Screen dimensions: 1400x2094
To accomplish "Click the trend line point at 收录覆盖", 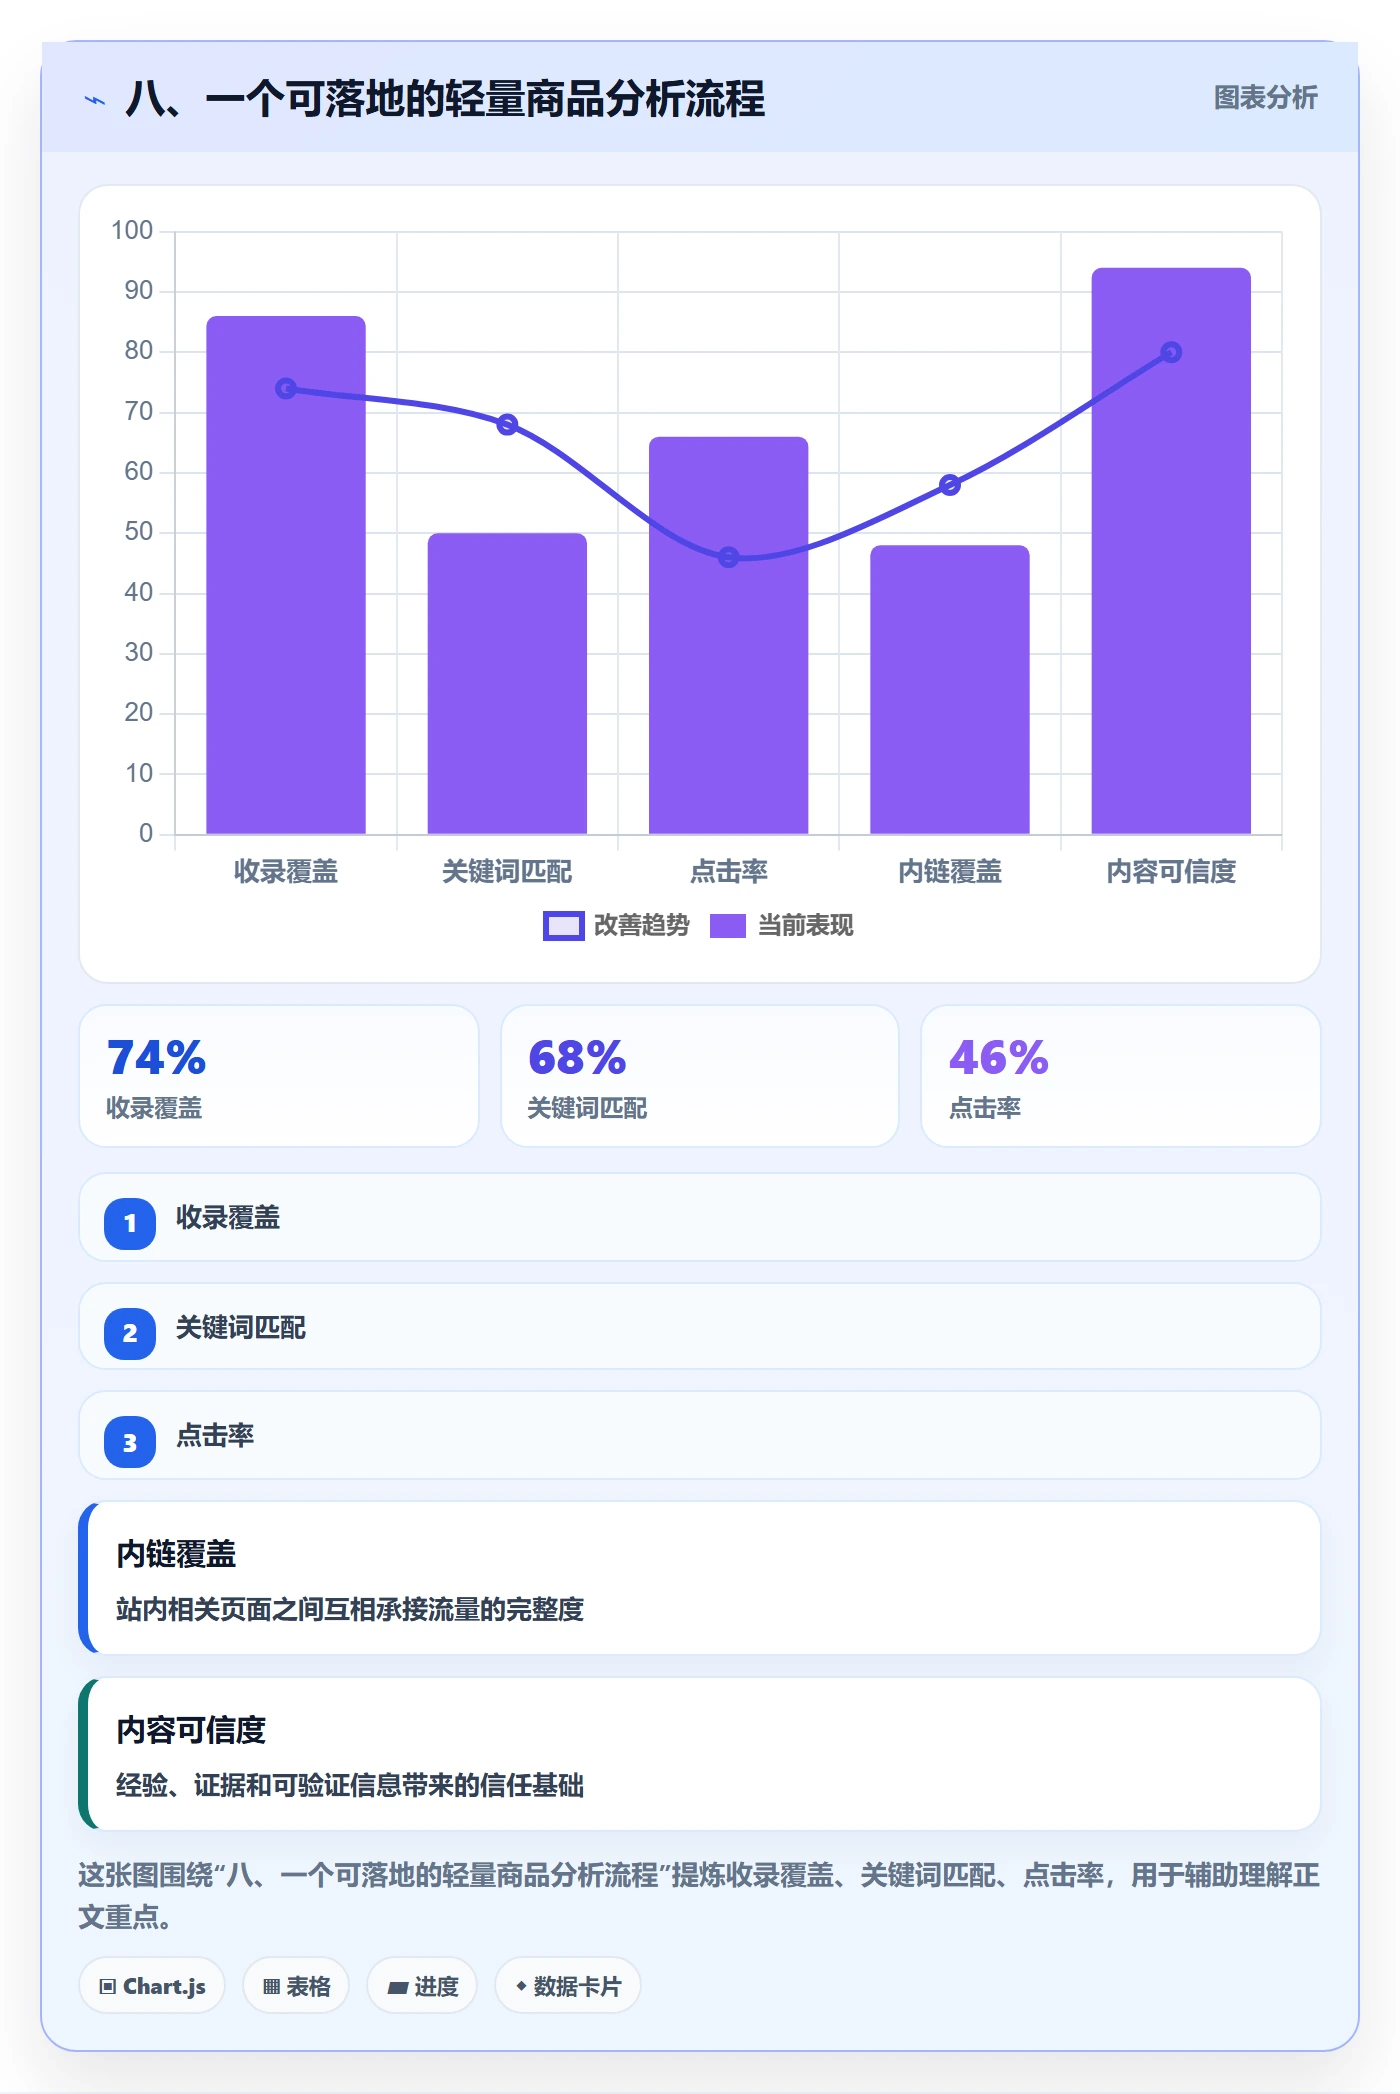I will coord(286,388).
